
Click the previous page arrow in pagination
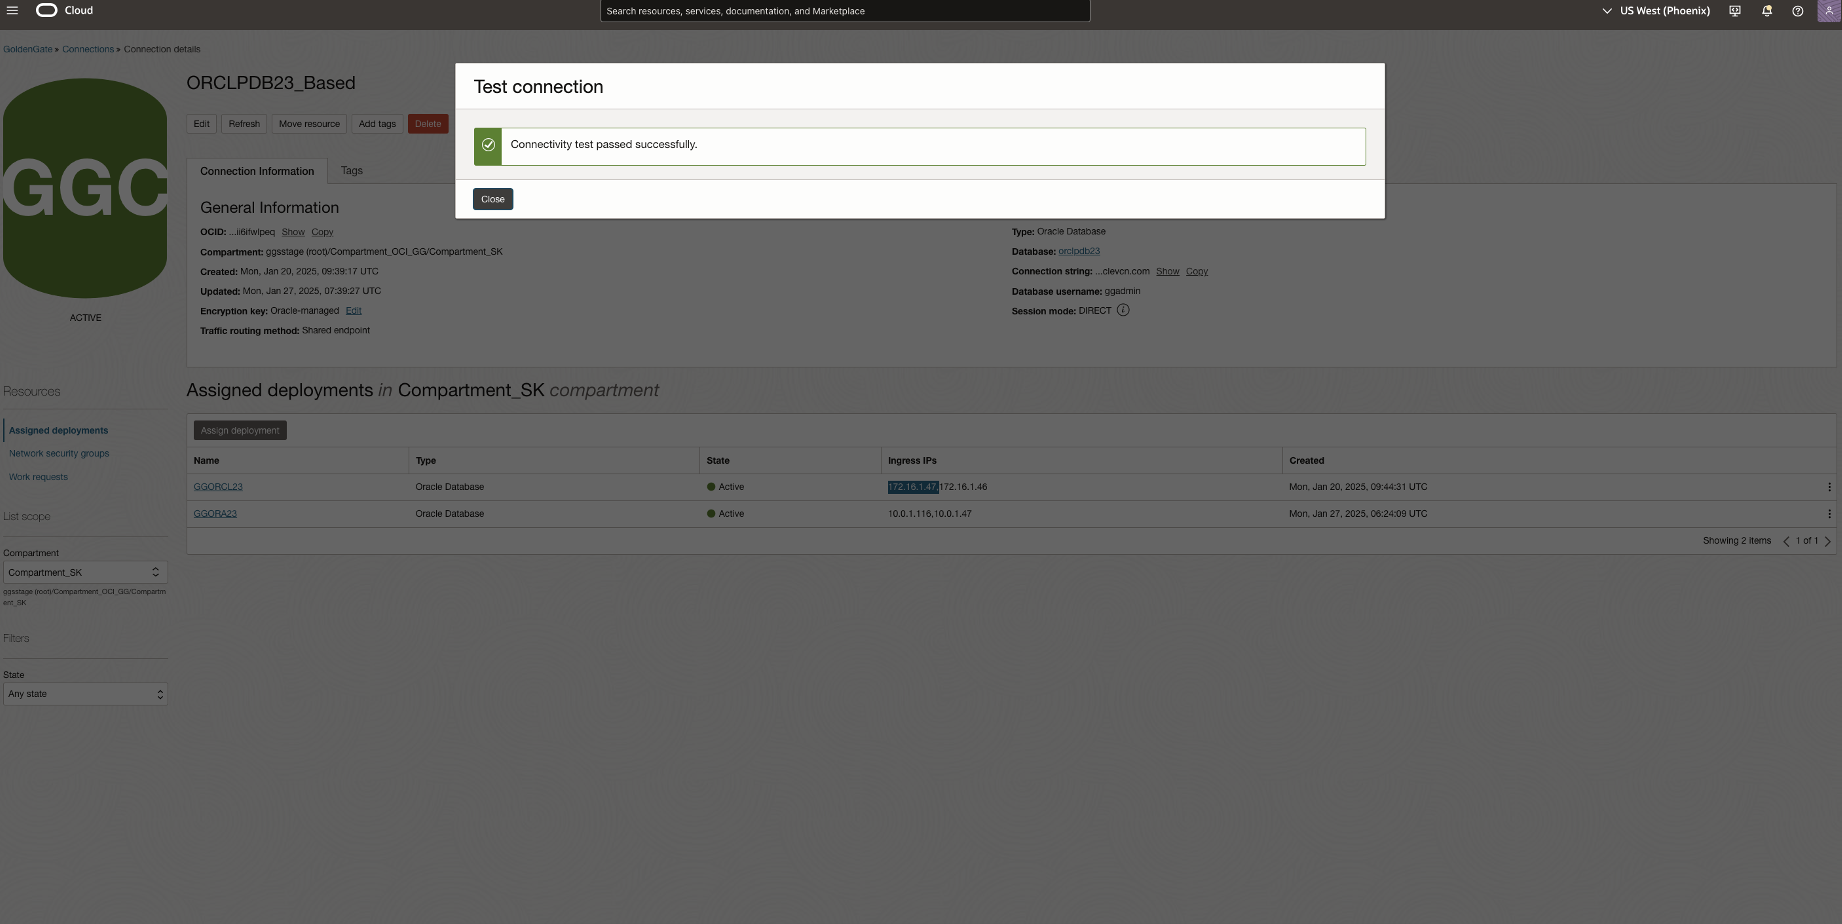[1787, 541]
